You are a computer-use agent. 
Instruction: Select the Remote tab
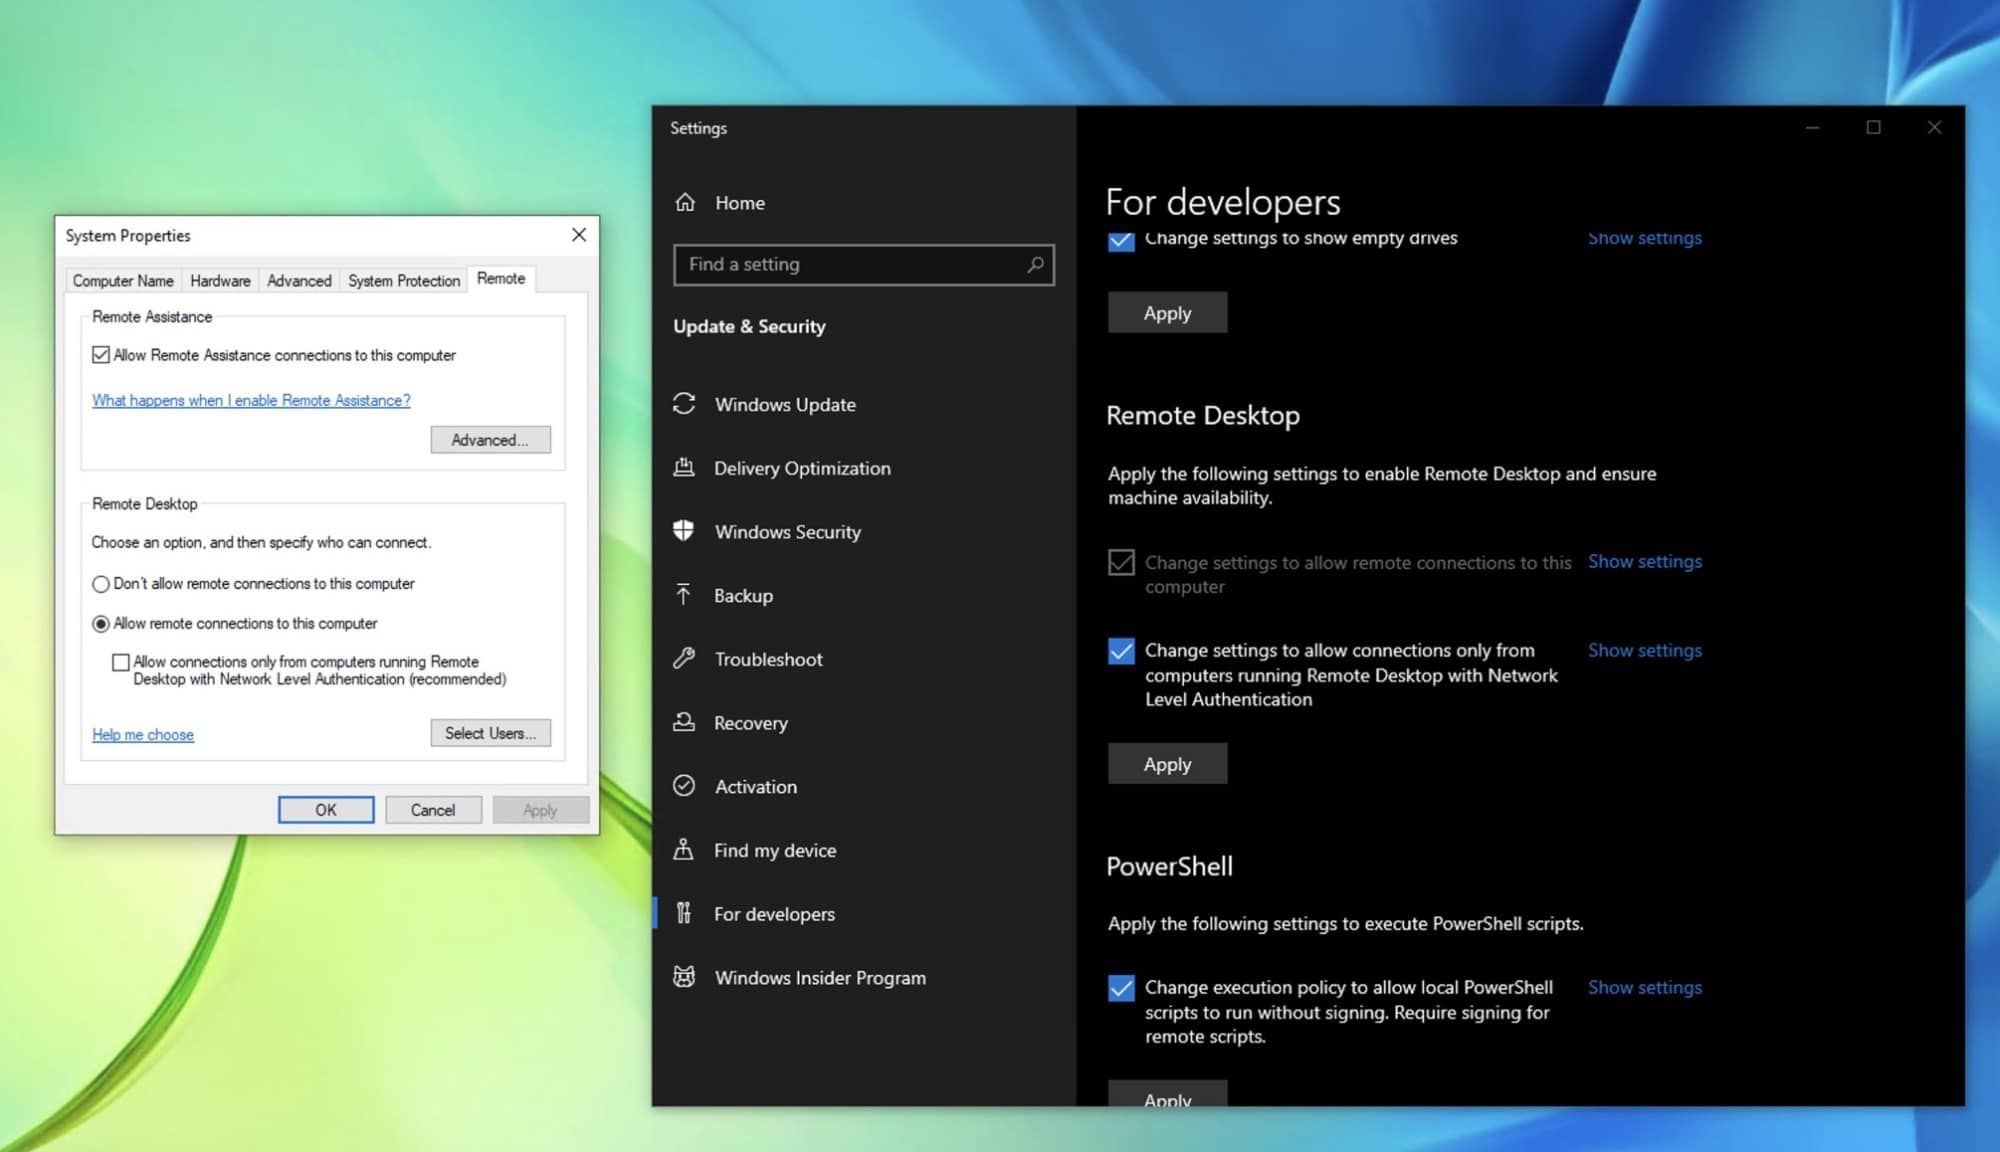(x=501, y=279)
